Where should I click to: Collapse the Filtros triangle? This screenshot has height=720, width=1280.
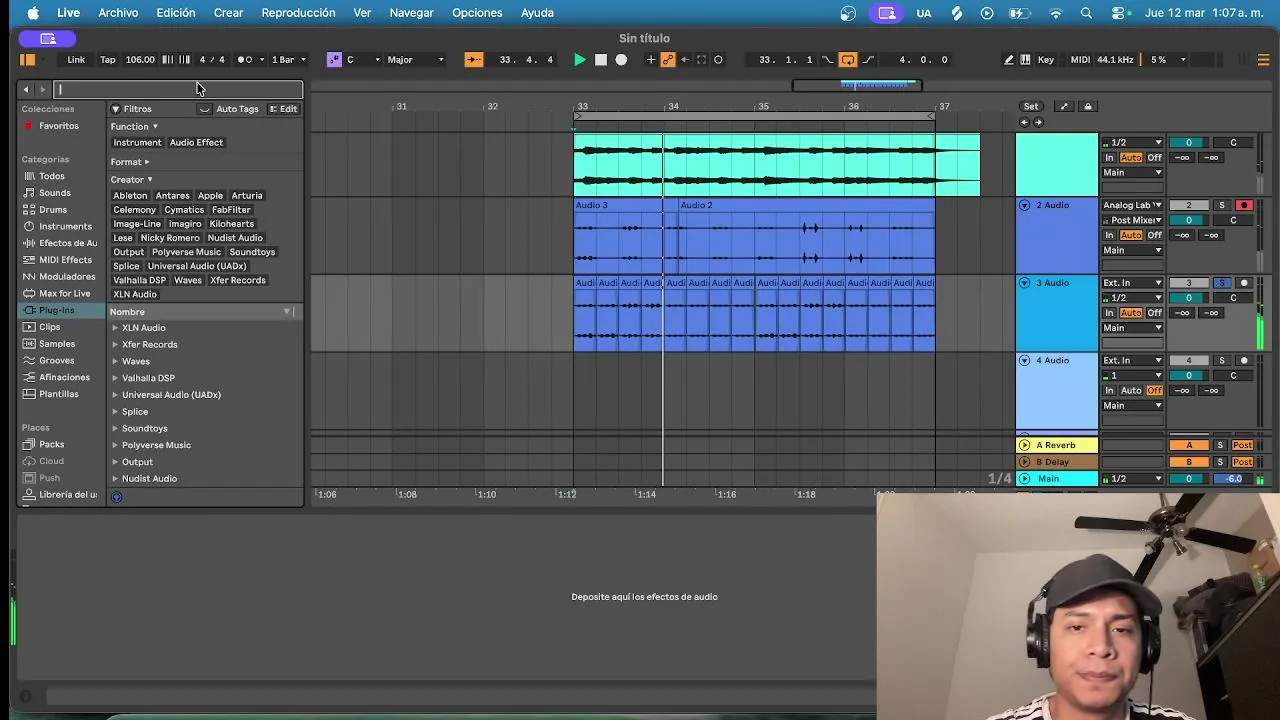point(116,109)
